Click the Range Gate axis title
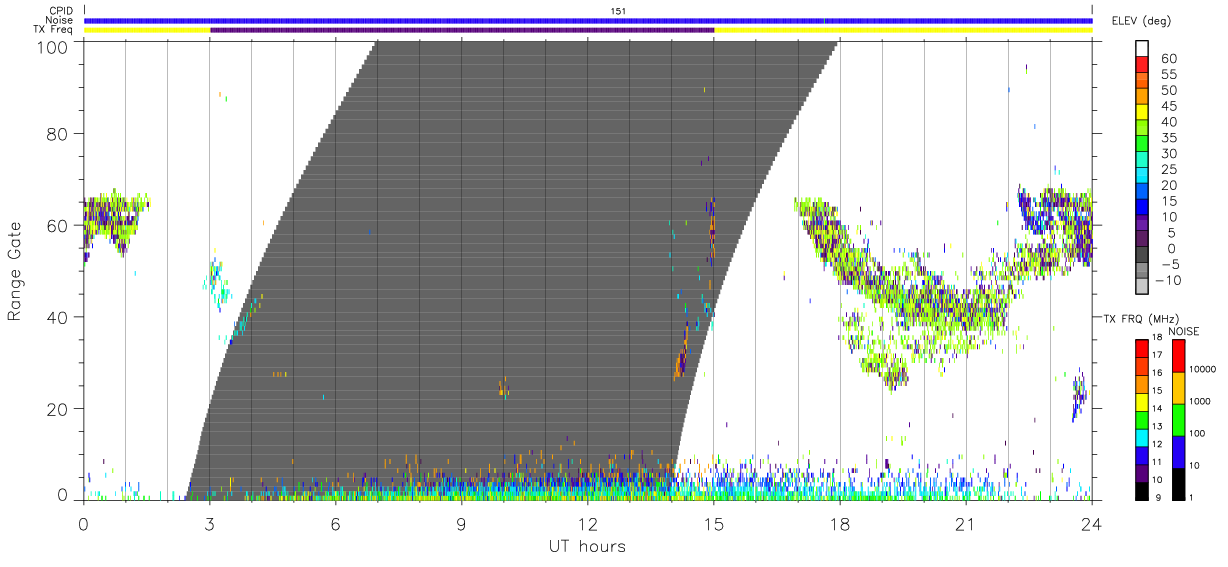The image size is (1228, 567). click(15, 272)
